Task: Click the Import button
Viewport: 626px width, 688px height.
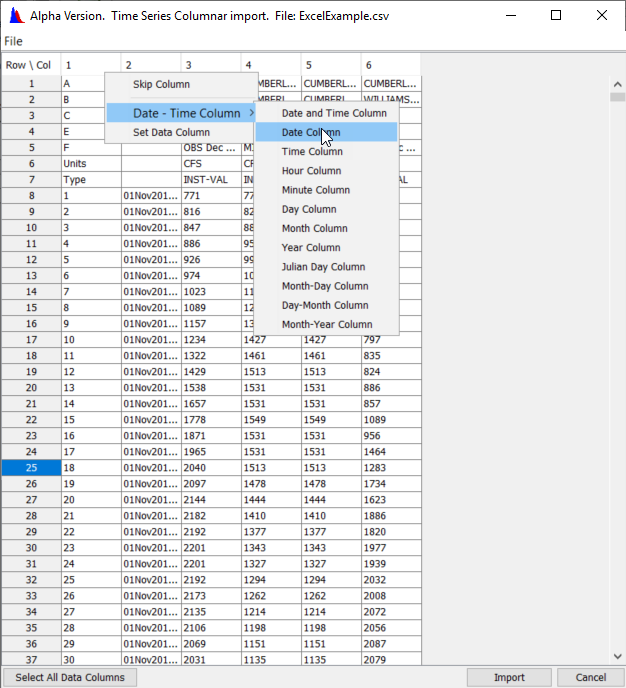Action: 508,677
